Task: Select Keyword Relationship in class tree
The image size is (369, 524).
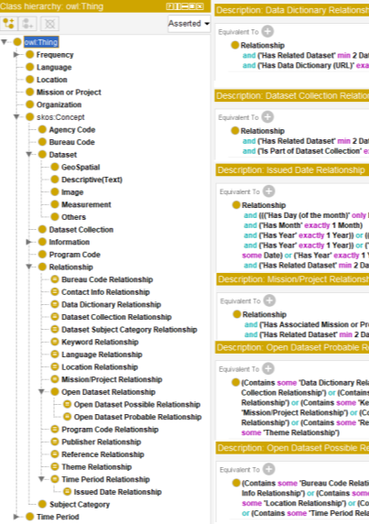Action: coord(100,342)
